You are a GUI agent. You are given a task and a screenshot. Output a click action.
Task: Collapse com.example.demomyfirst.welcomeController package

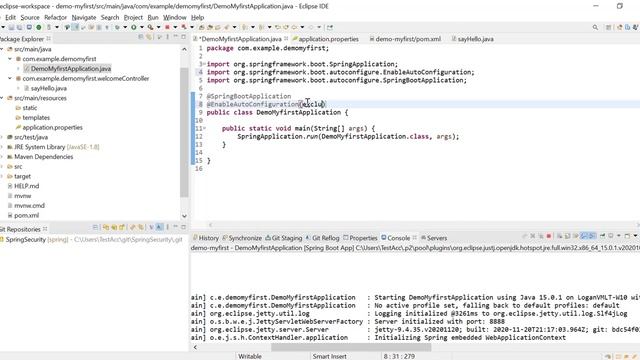coord(10,78)
